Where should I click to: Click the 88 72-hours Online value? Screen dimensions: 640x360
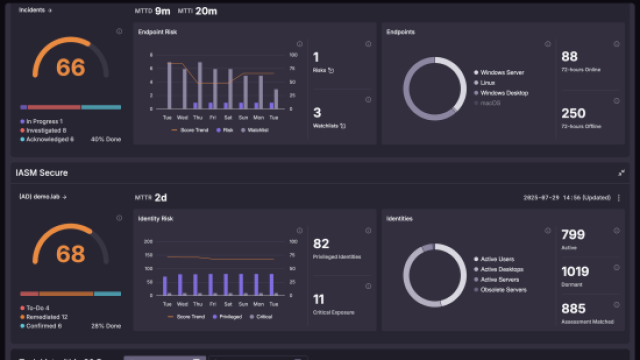click(569, 56)
